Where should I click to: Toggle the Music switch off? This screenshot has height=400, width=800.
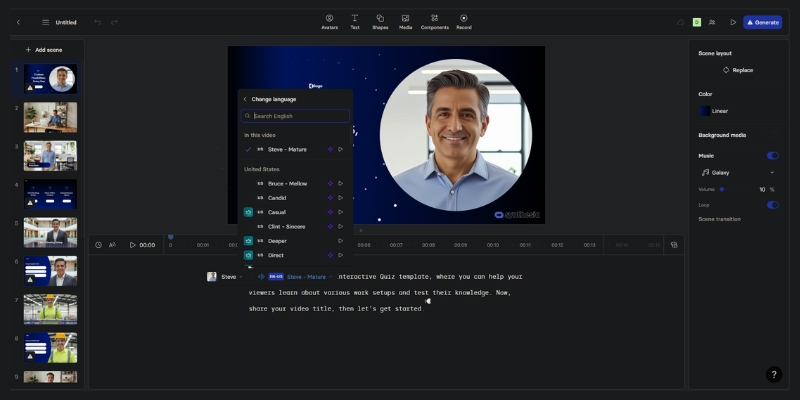point(772,156)
